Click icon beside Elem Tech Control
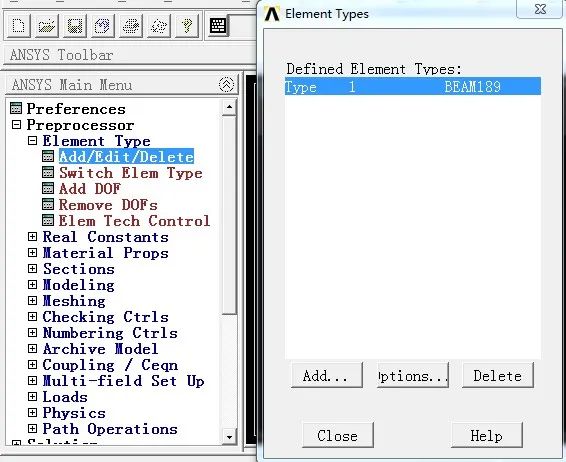This screenshot has width=566, height=462. click(x=48, y=220)
